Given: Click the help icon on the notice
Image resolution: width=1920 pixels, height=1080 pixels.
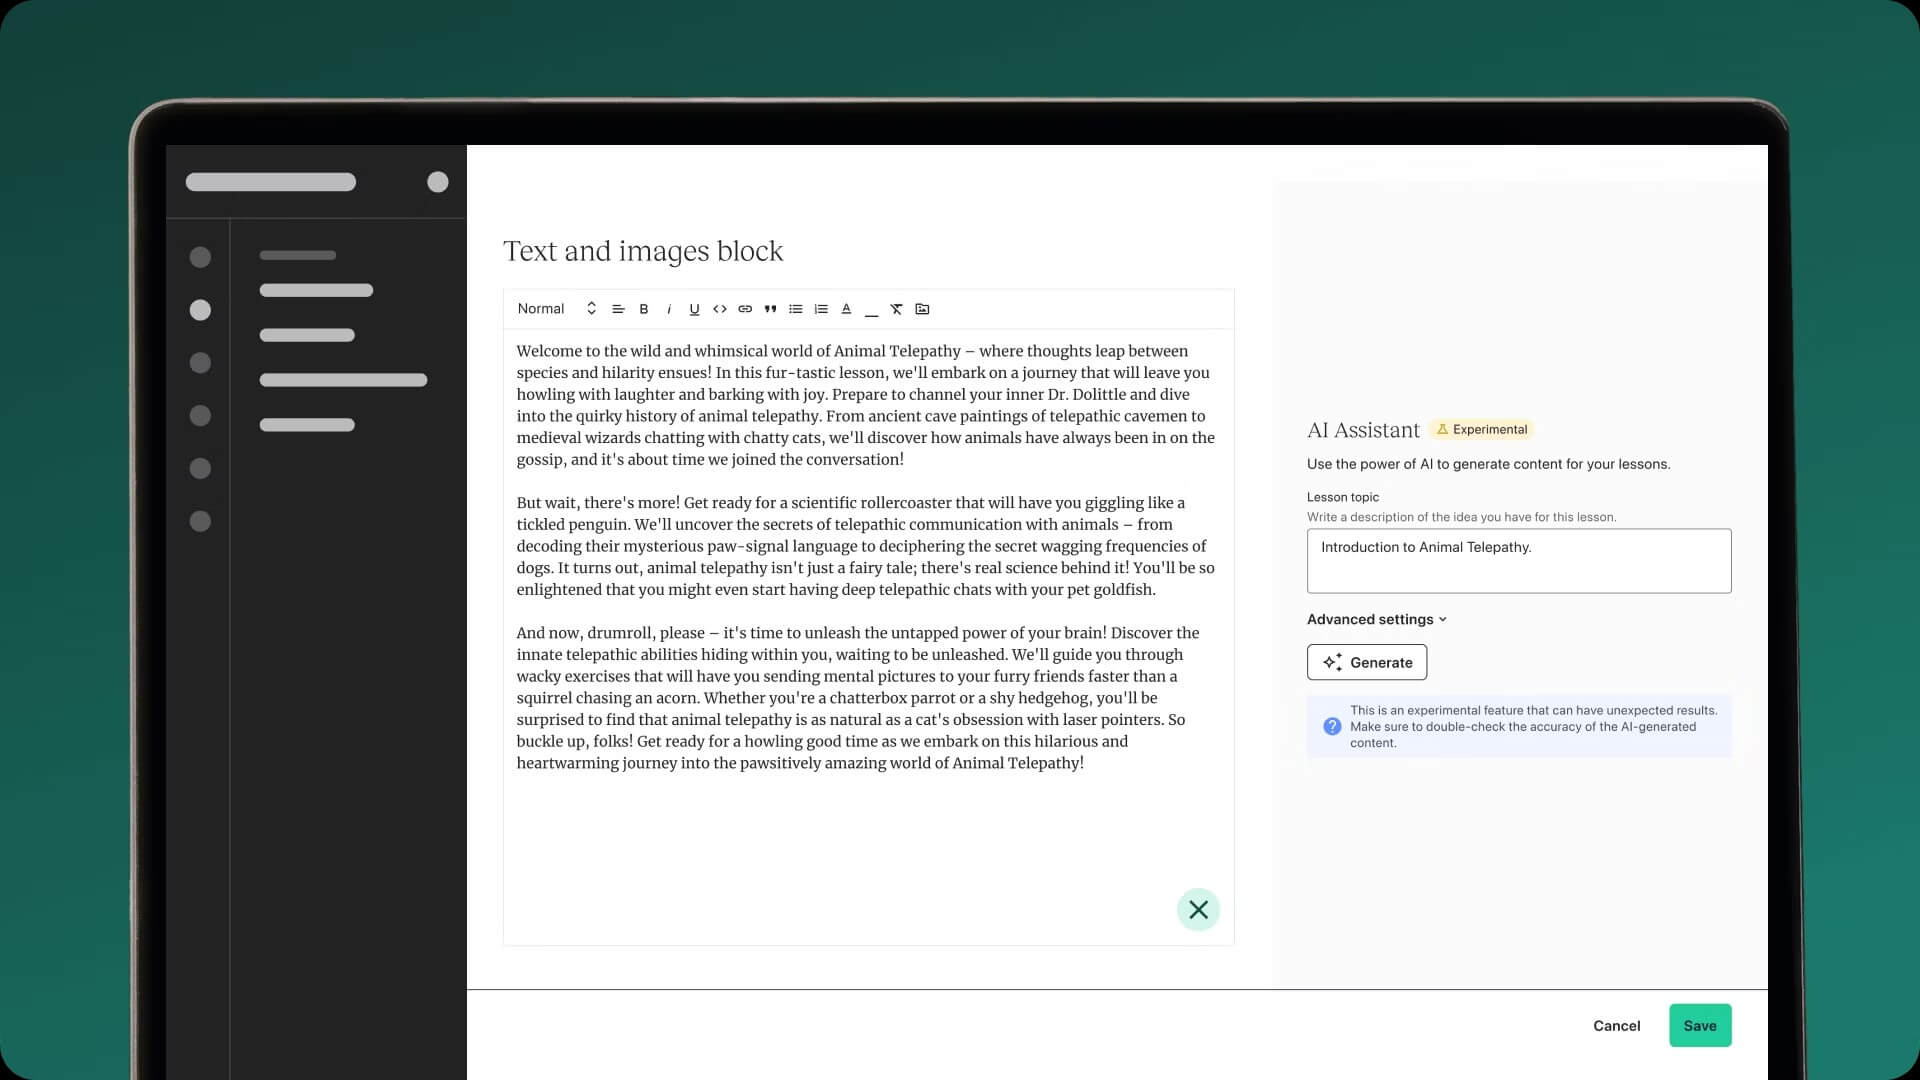Looking at the screenshot, I should click(1332, 726).
